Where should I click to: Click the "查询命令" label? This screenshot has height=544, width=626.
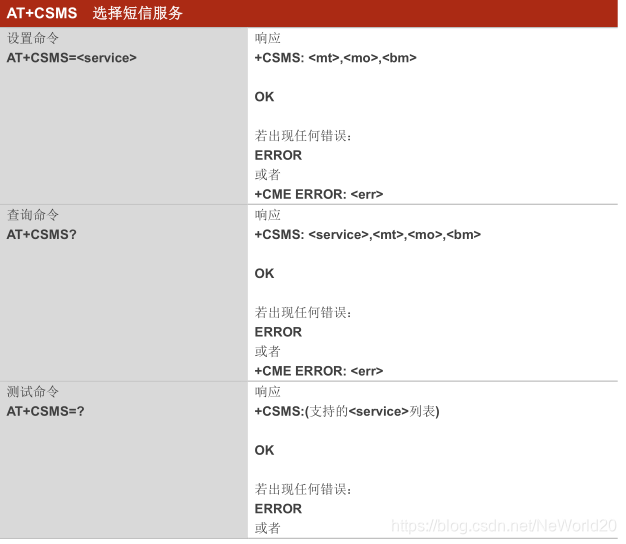(x=33, y=215)
